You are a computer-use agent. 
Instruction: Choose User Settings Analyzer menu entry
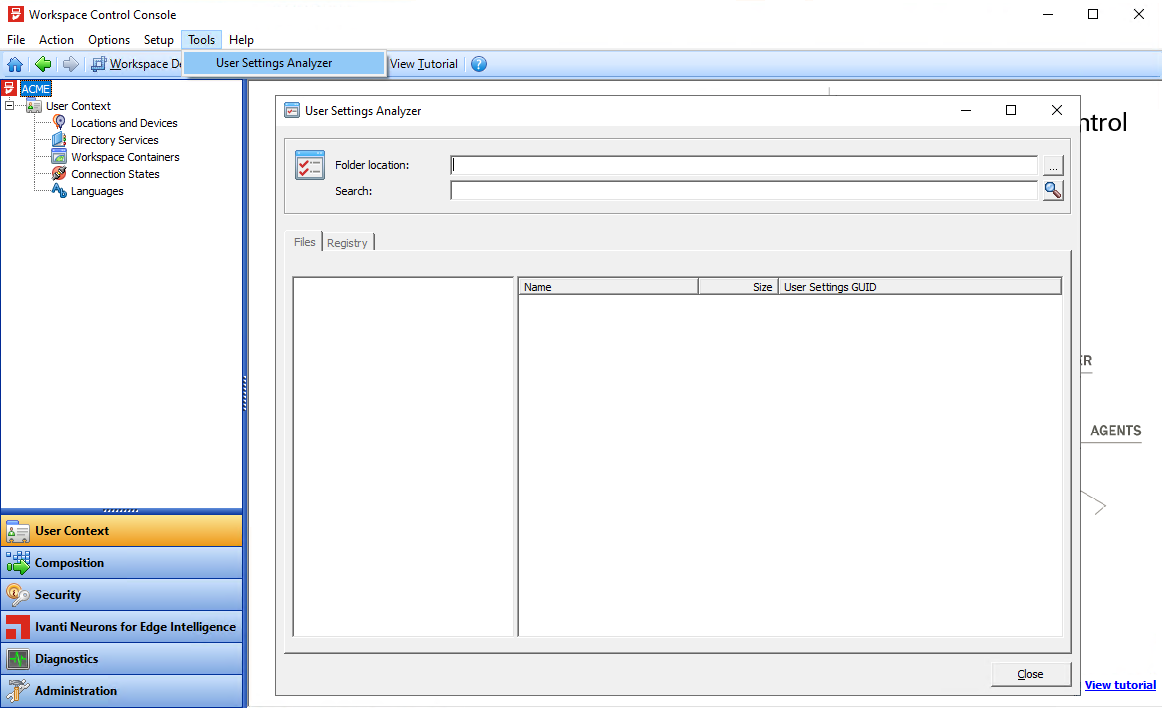(x=284, y=63)
